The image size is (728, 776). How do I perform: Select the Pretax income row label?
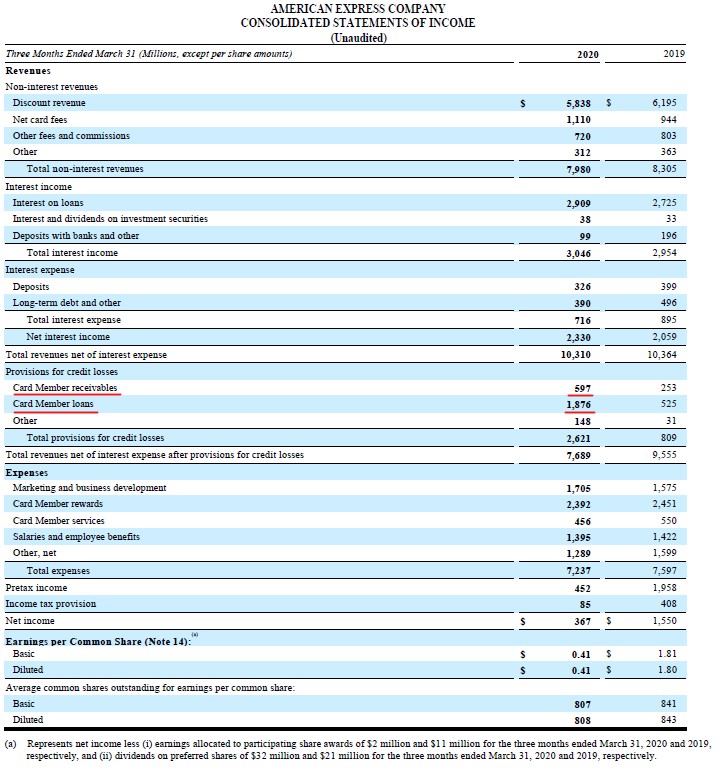[x=38, y=587]
